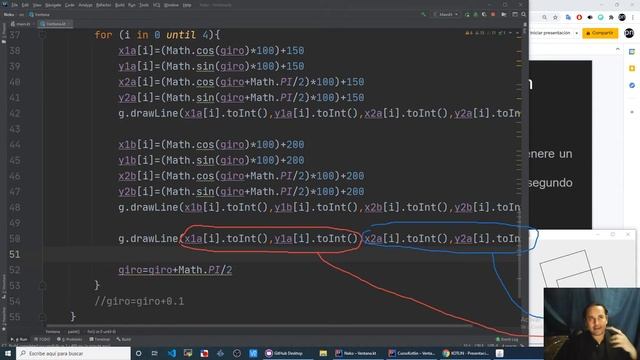The image size is (640, 360).
Task: Click the fold marker on line 37
Action: pos(42,35)
